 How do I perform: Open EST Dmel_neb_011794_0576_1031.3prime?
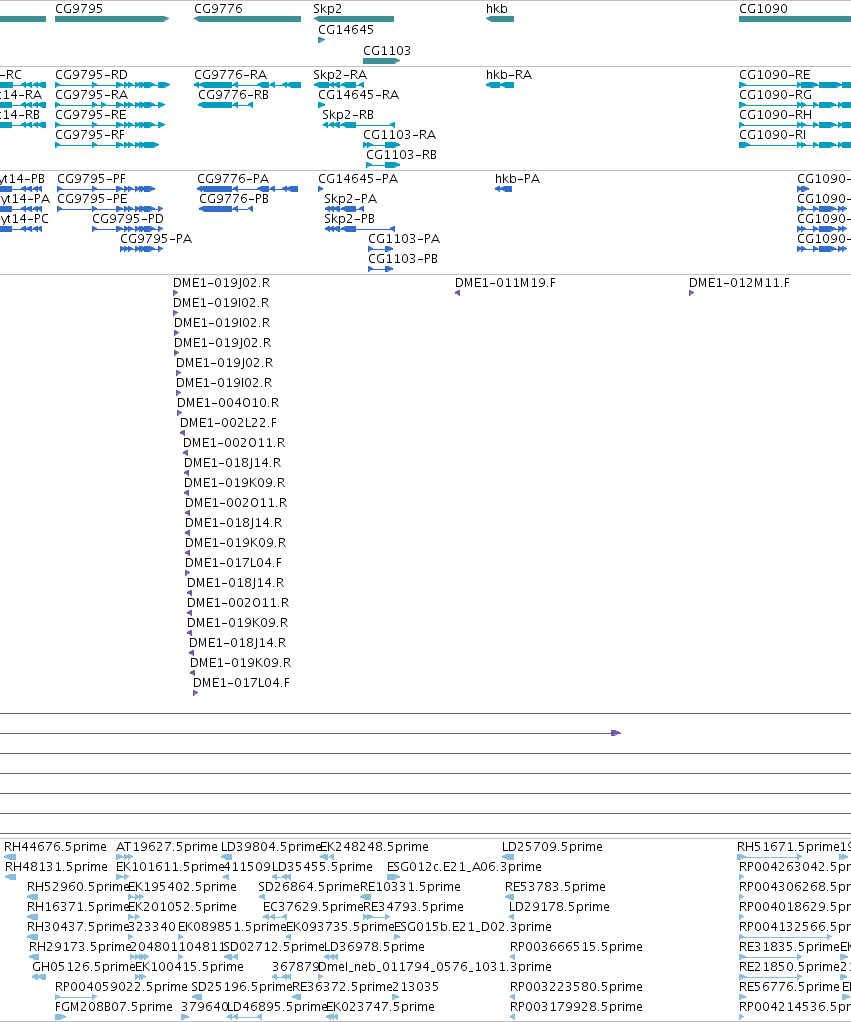[435, 967]
